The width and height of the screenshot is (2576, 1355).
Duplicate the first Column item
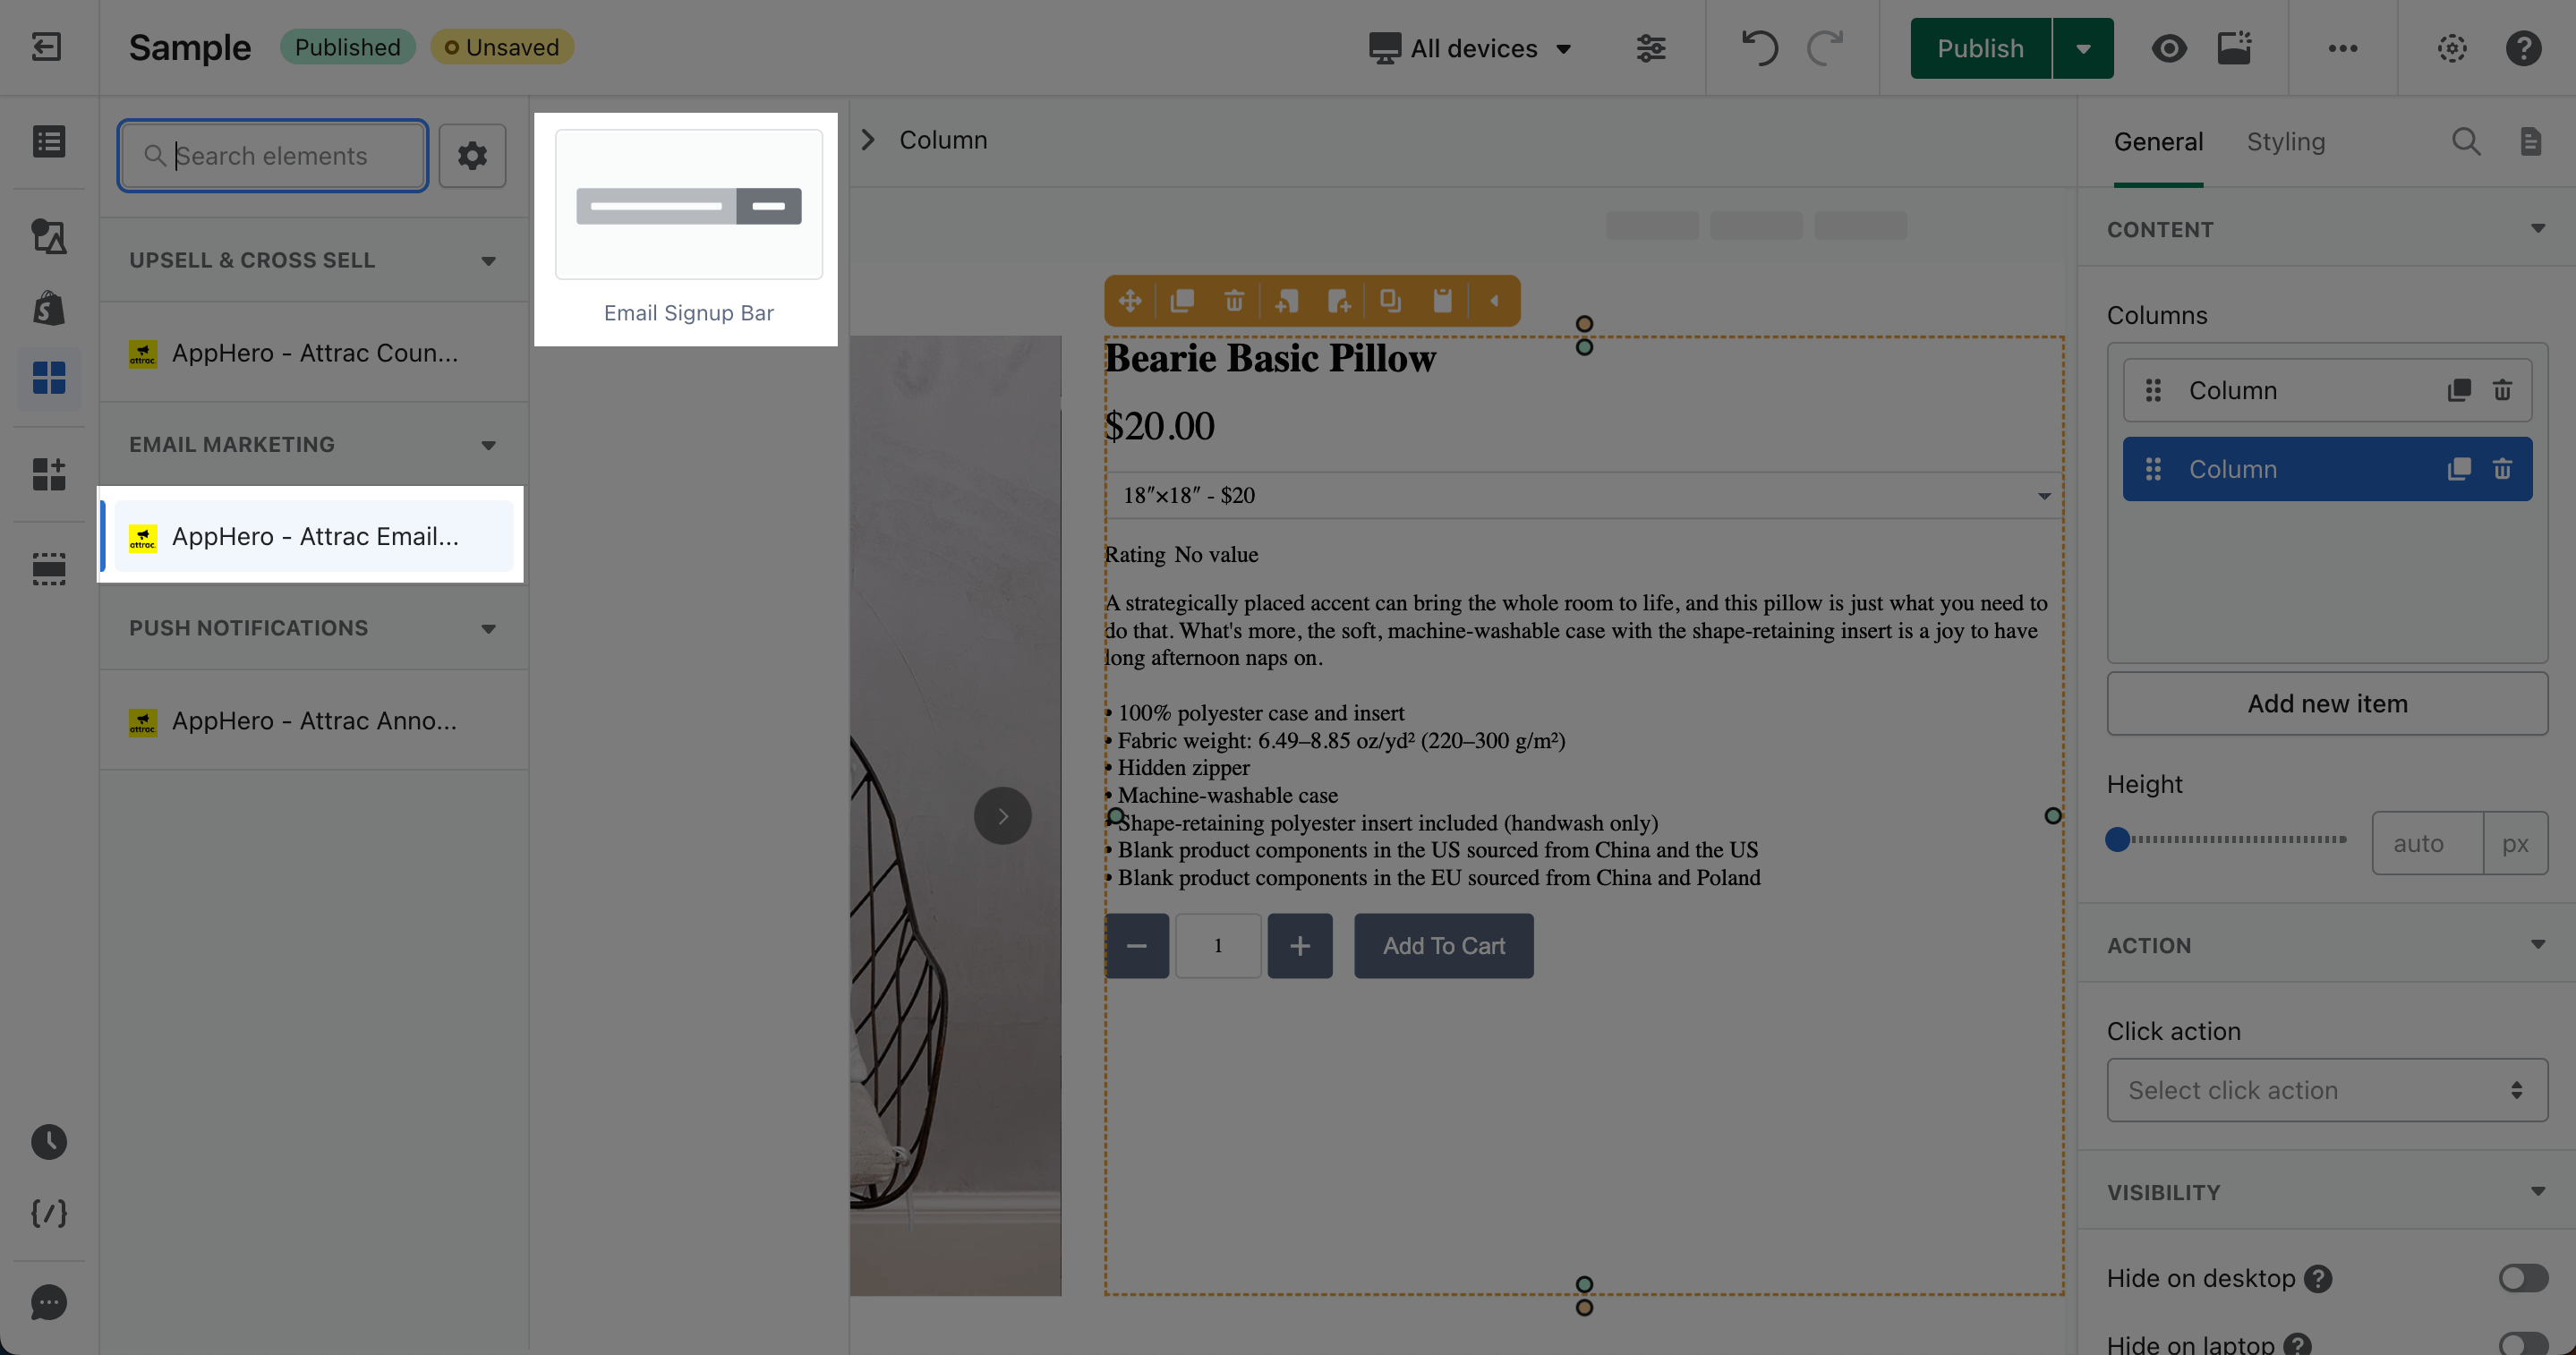point(2458,390)
